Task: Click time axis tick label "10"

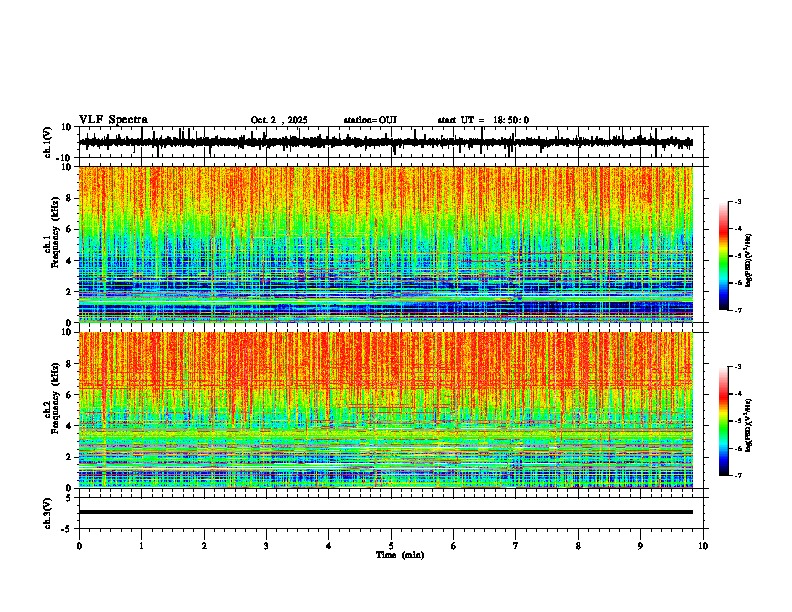Action: point(703,546)
